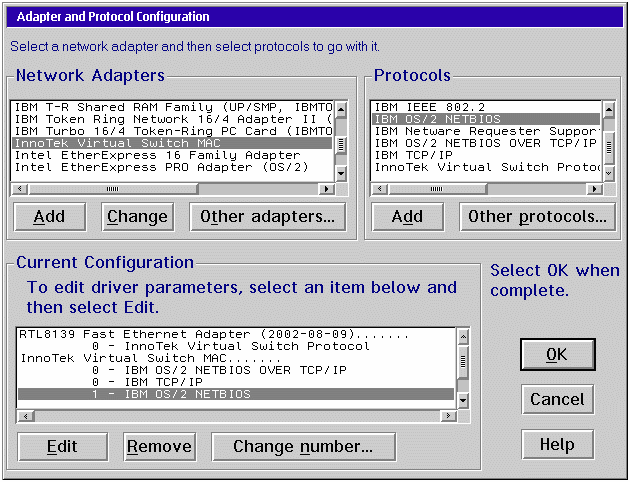Select IBM Token Ring Network 16/4 Adapter II
The height and width of the screenshot is (482, 630).
[172, 119]
